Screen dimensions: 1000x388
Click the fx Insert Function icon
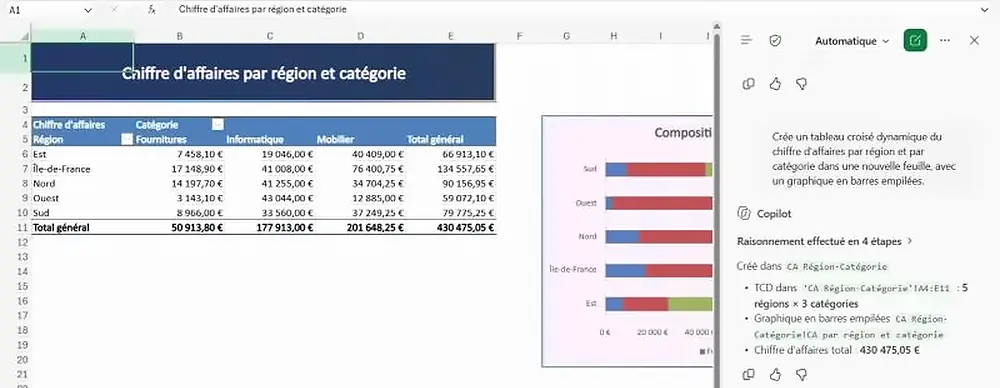151,10
